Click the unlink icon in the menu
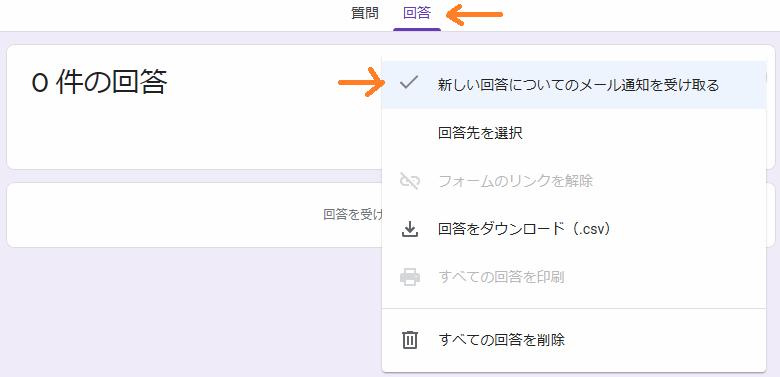 point(410,181)
